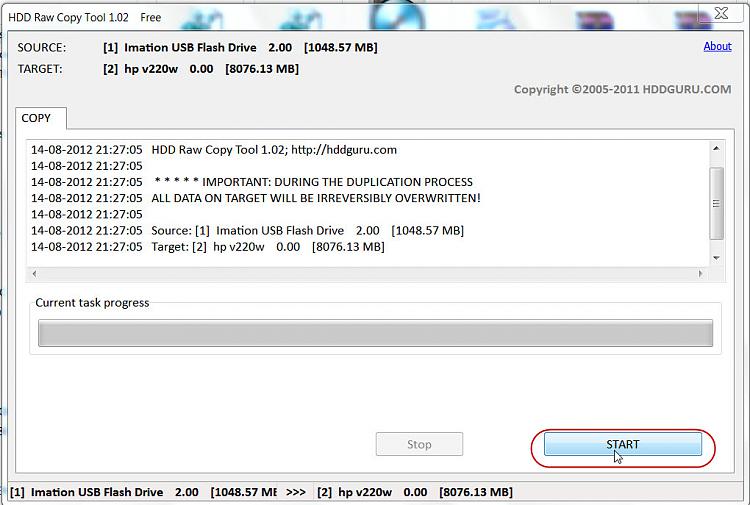Click the START button
The height and width of the screenshot is (505, 750).
[623, 444]
